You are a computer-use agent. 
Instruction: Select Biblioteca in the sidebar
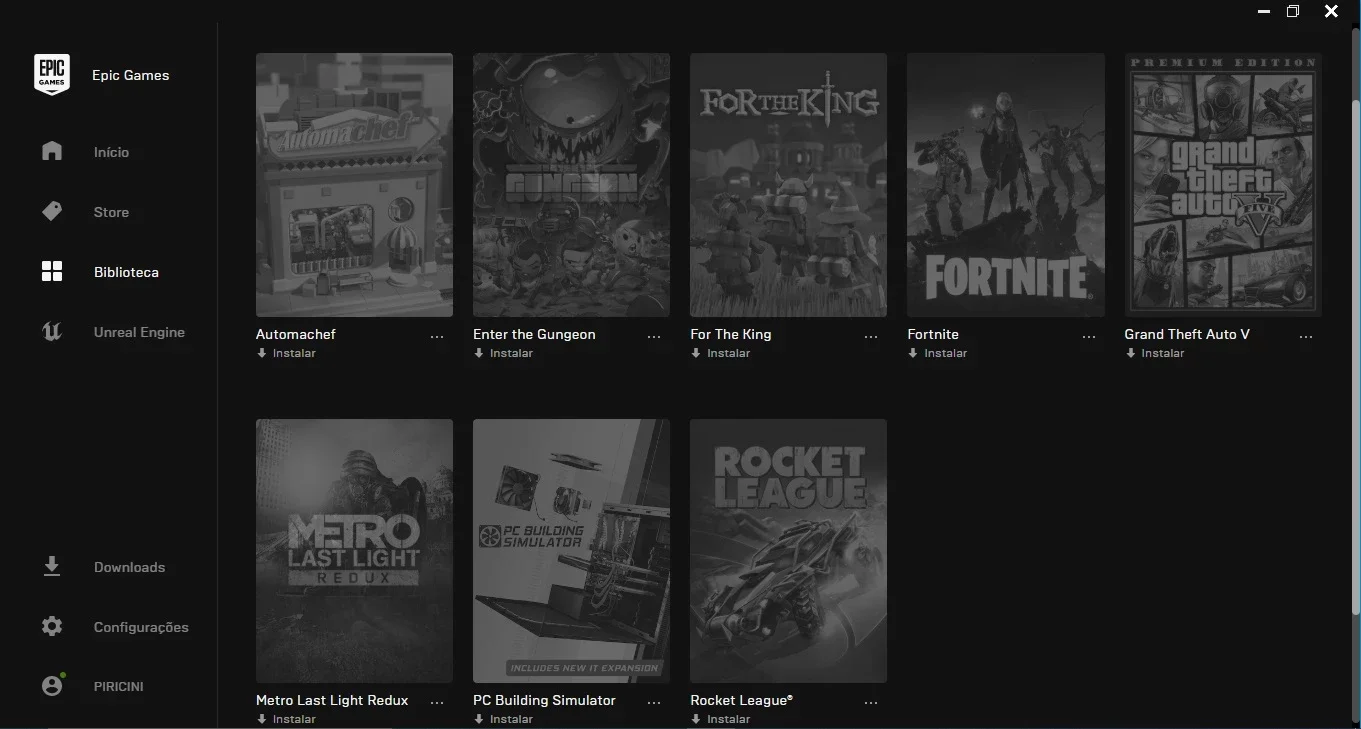(126, 272)
